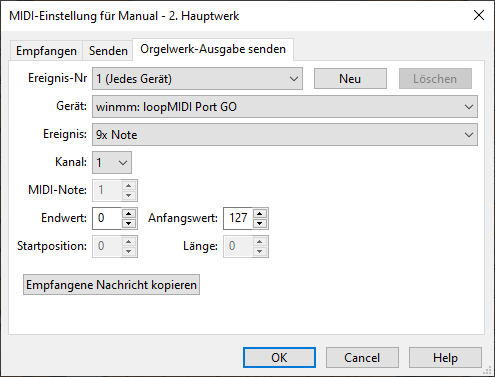Click the Länge spinner up arrow
Viewport: 495px width, 377px height.
tap(260, 242)
